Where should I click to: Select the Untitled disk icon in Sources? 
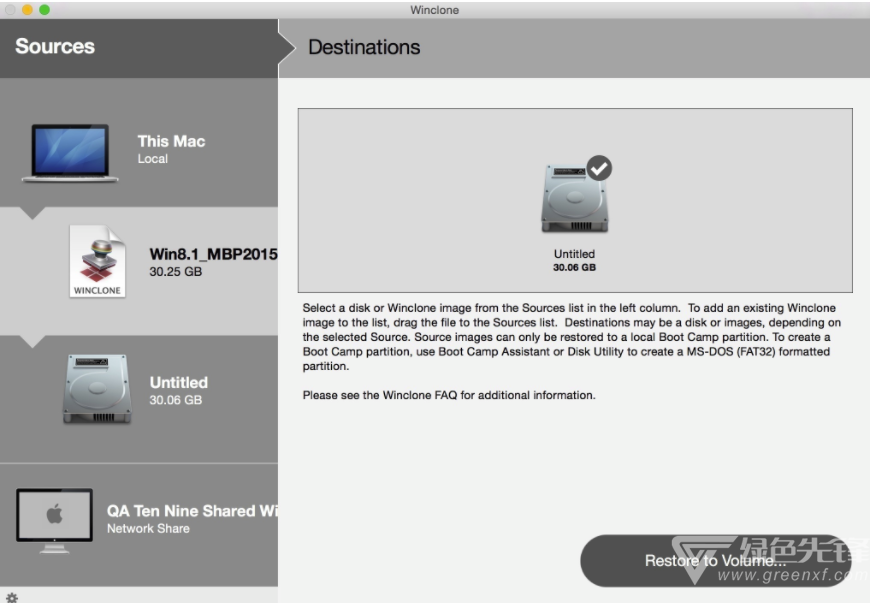pyautogui.click(x=97, y=389)
